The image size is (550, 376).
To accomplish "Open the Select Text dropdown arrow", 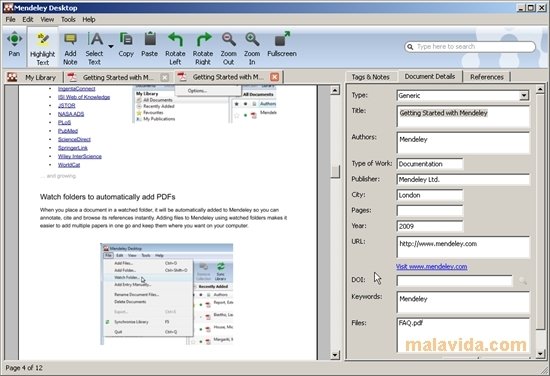I will (x=111, y=46).
